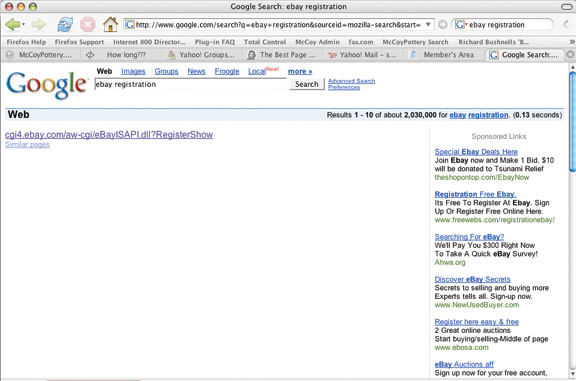Open the Registration Free Ebay sponsored link

tap(475, 194)
